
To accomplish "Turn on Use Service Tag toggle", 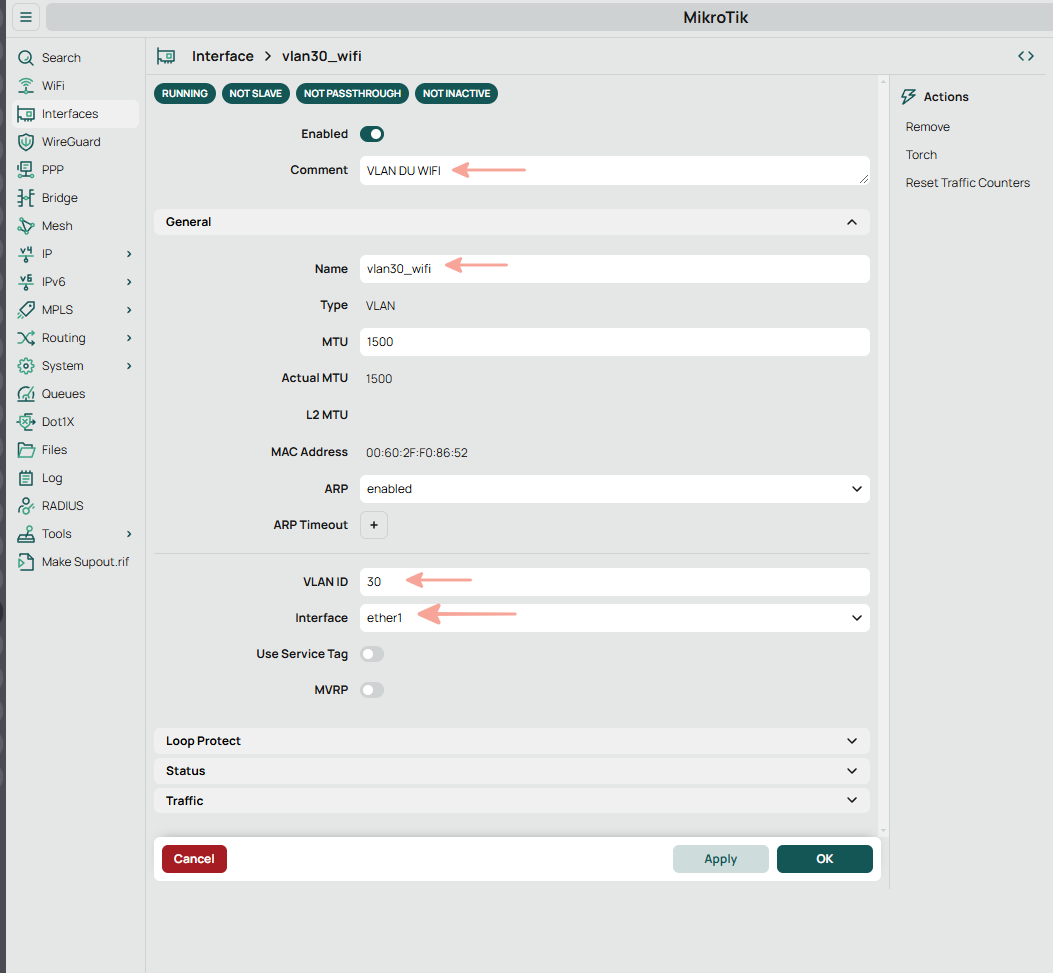I will coord(372,654).
